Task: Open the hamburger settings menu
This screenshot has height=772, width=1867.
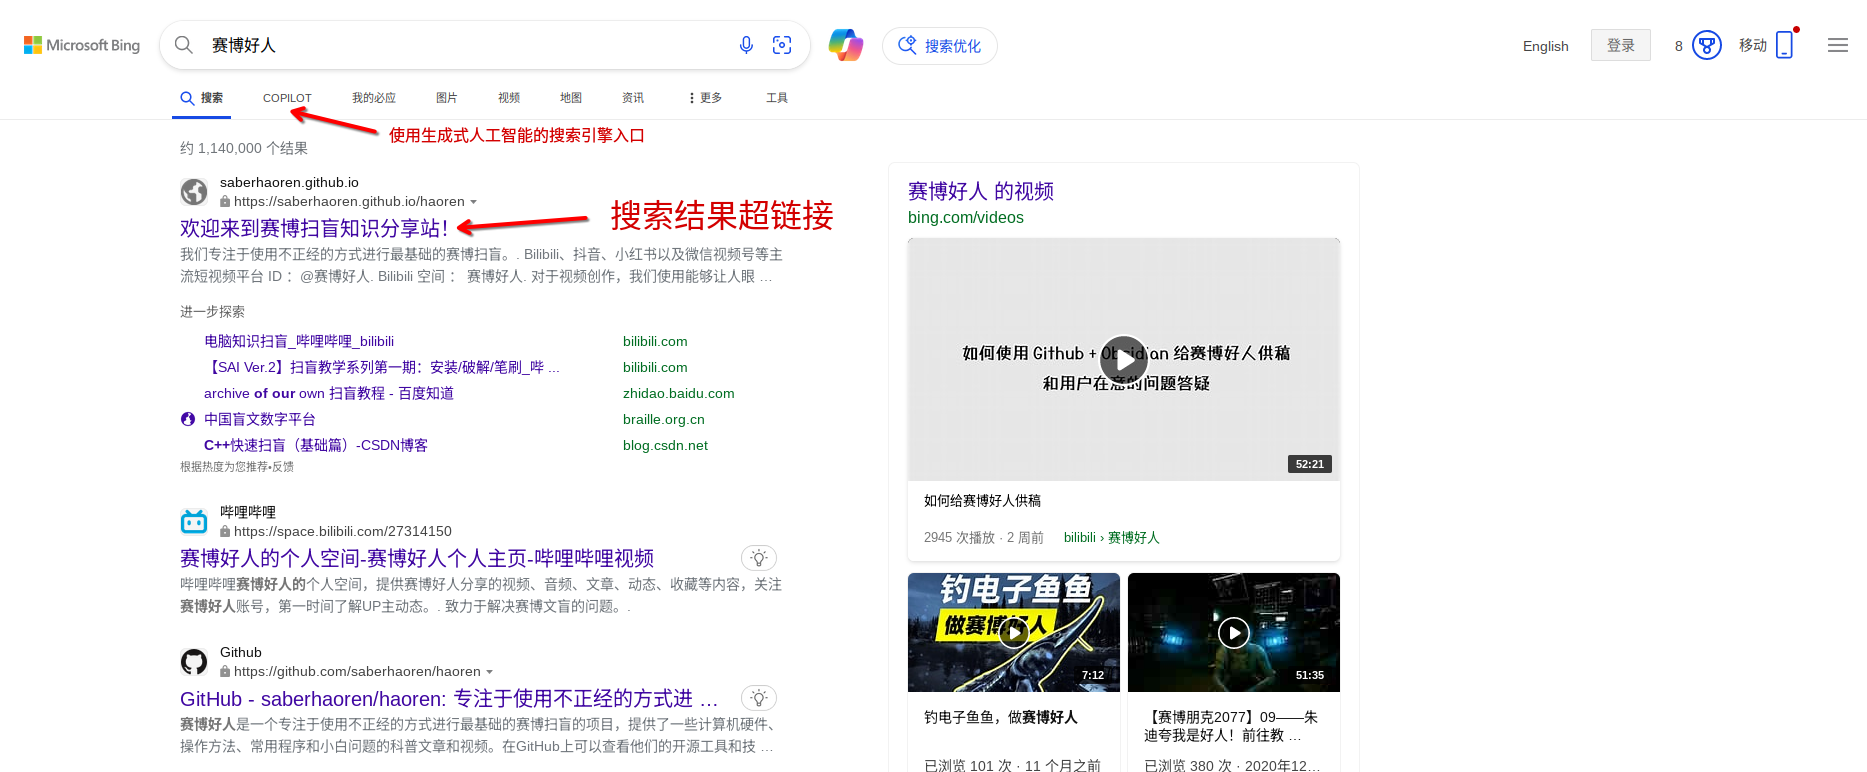Action: (1837, 45)
